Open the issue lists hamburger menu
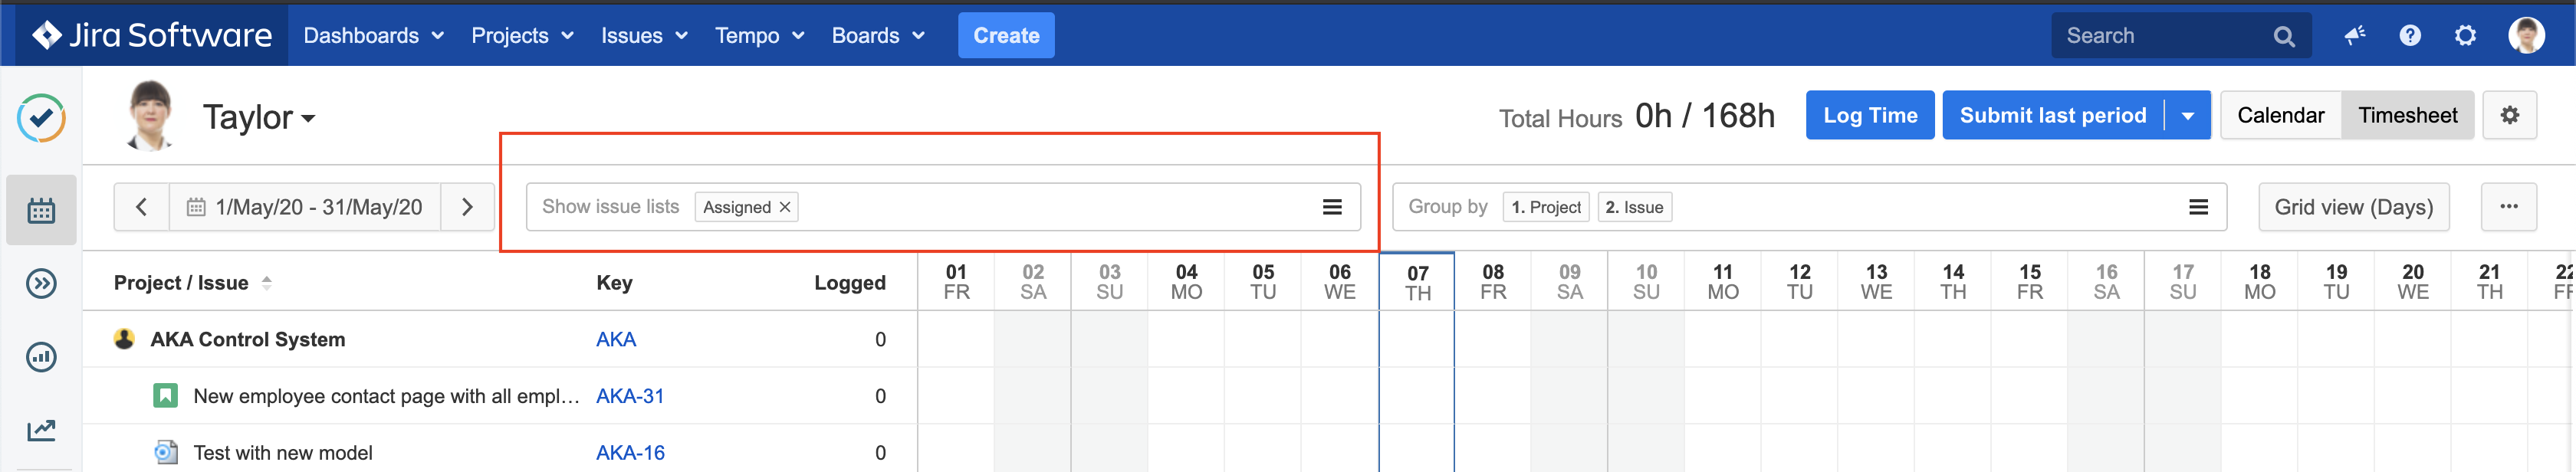This screenshot has width=2576, height=472. (x=1331, y=207)
